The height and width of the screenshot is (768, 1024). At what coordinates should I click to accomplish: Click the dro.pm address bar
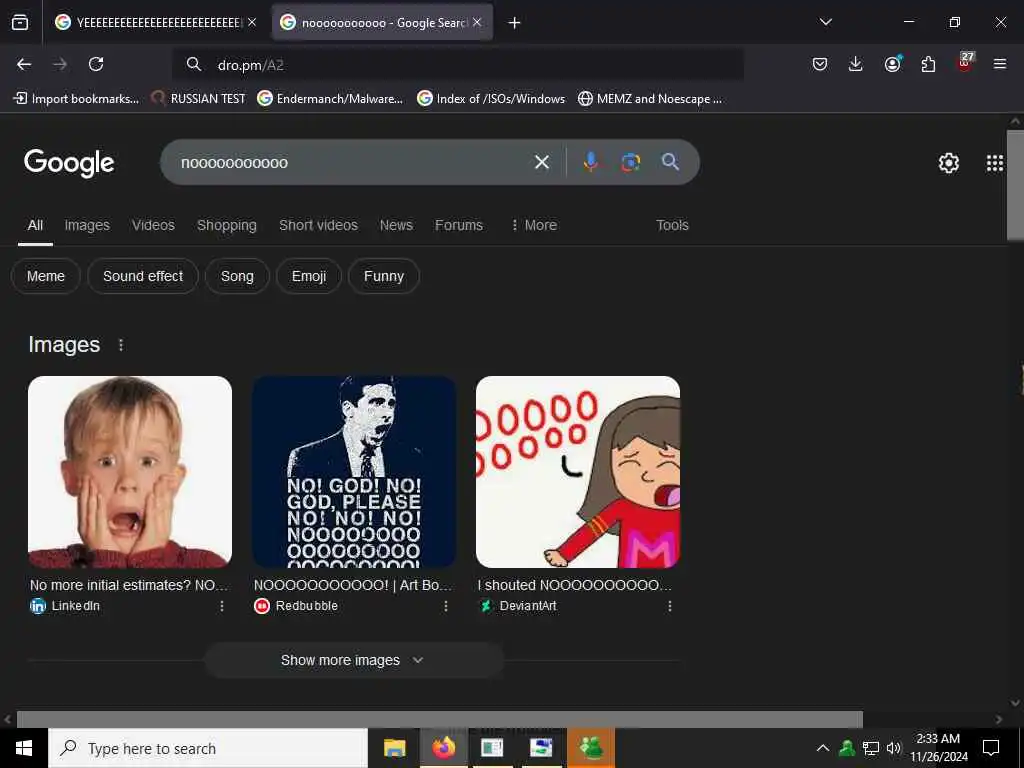click(457, 64)
